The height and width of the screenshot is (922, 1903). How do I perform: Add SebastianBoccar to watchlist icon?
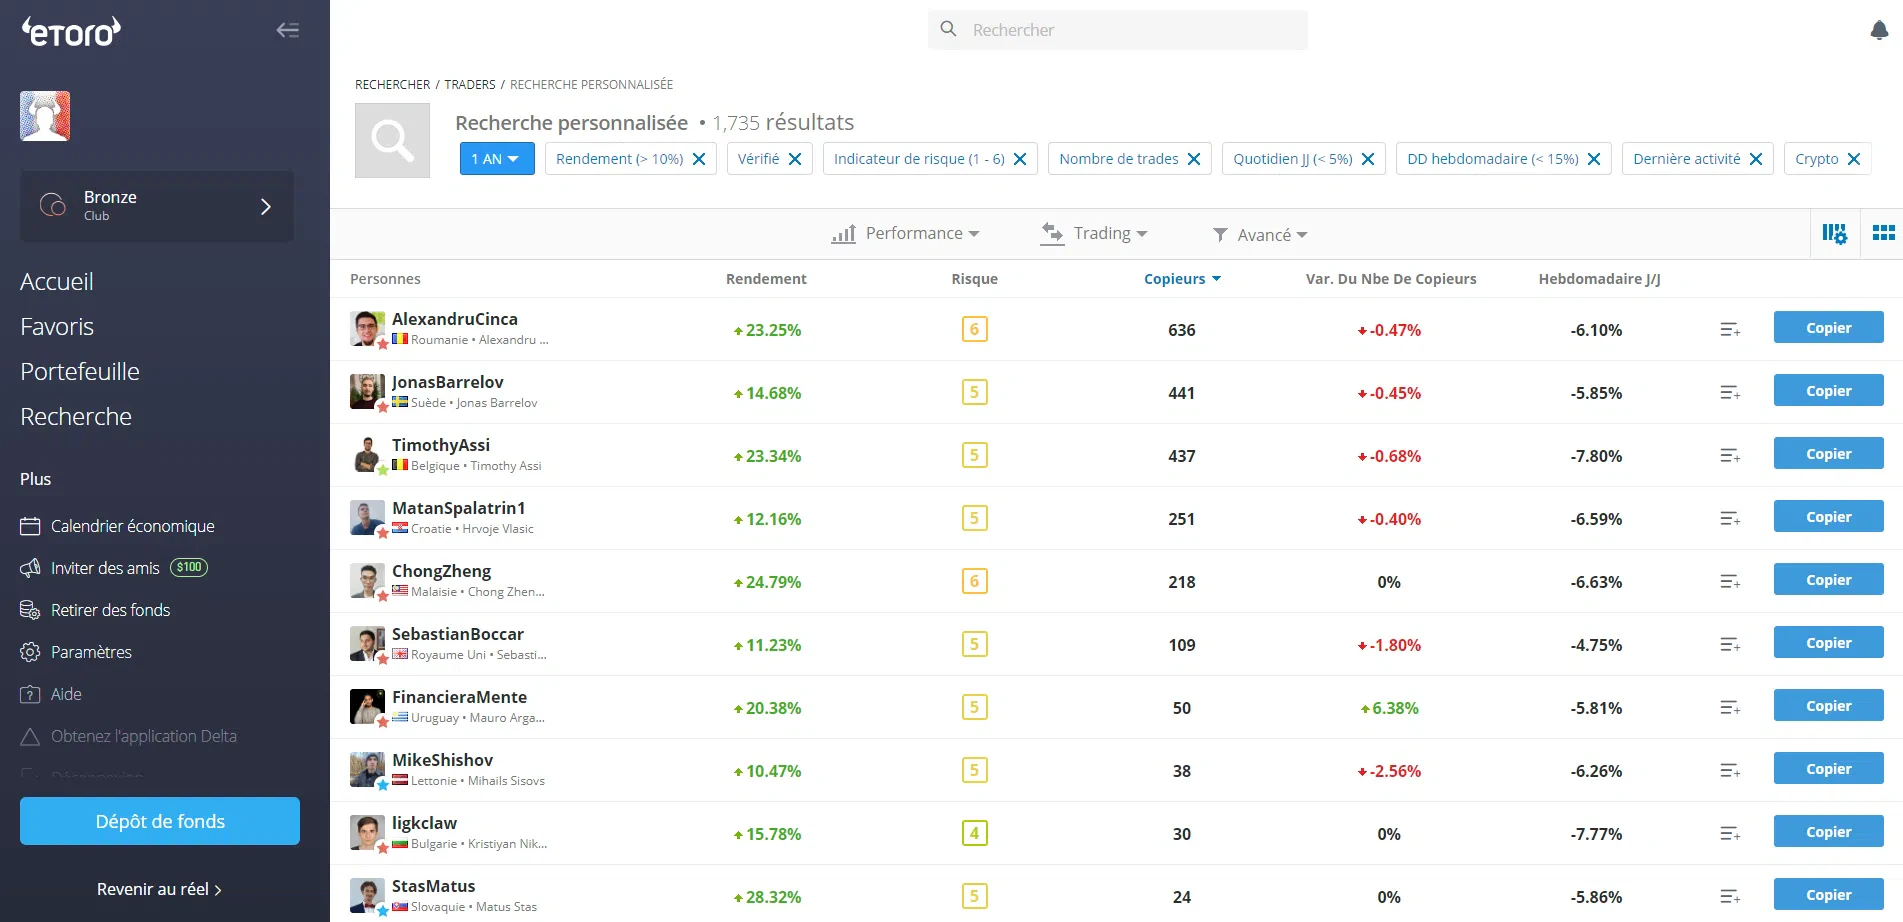(x=1730, y=645)
